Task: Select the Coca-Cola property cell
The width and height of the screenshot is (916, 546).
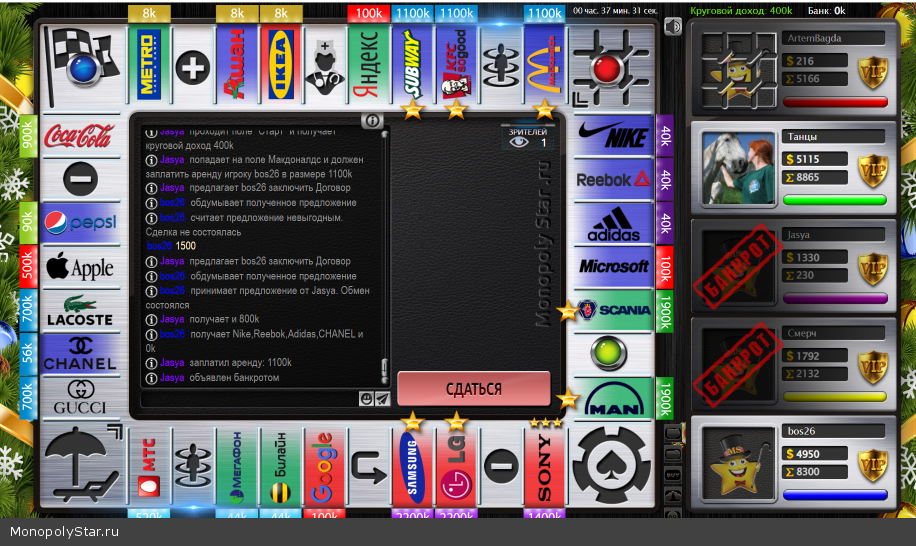Action: [x=81, y=137]
